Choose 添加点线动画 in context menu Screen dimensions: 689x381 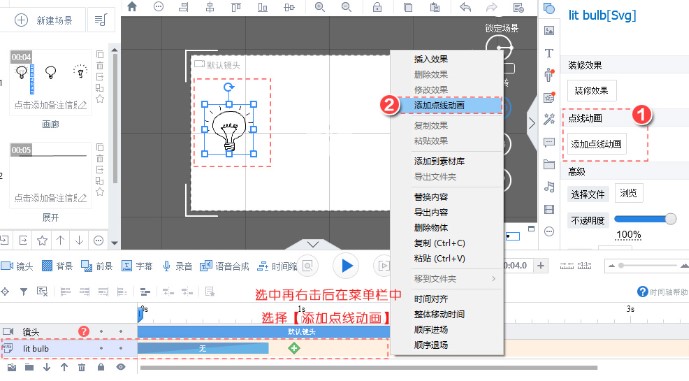click(439, 105)
